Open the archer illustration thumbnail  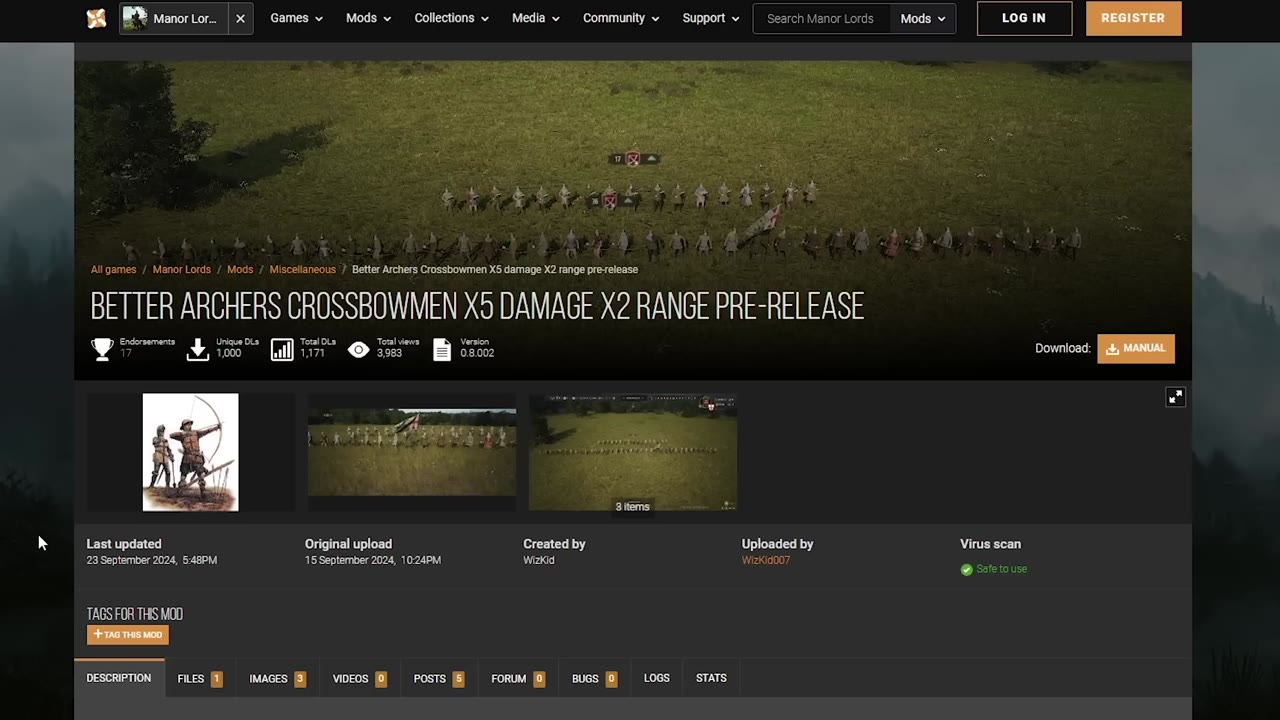click(x=190, y=452)
